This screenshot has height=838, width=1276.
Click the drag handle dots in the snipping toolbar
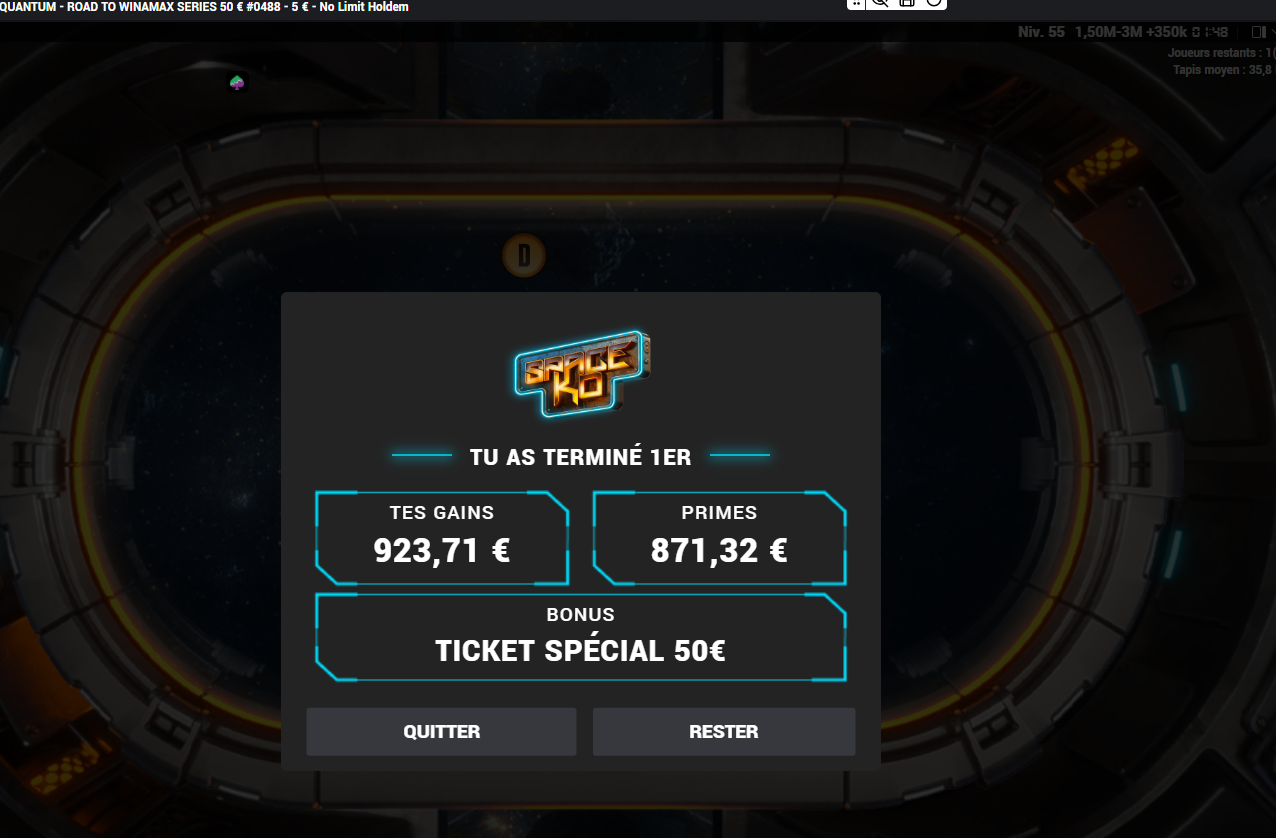(x=857, y=3)
